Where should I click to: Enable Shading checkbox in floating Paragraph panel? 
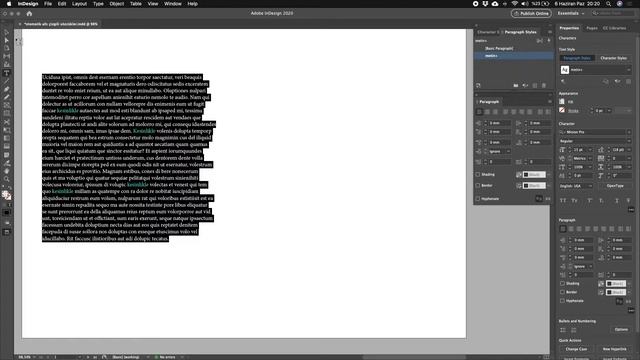point(478,175)
